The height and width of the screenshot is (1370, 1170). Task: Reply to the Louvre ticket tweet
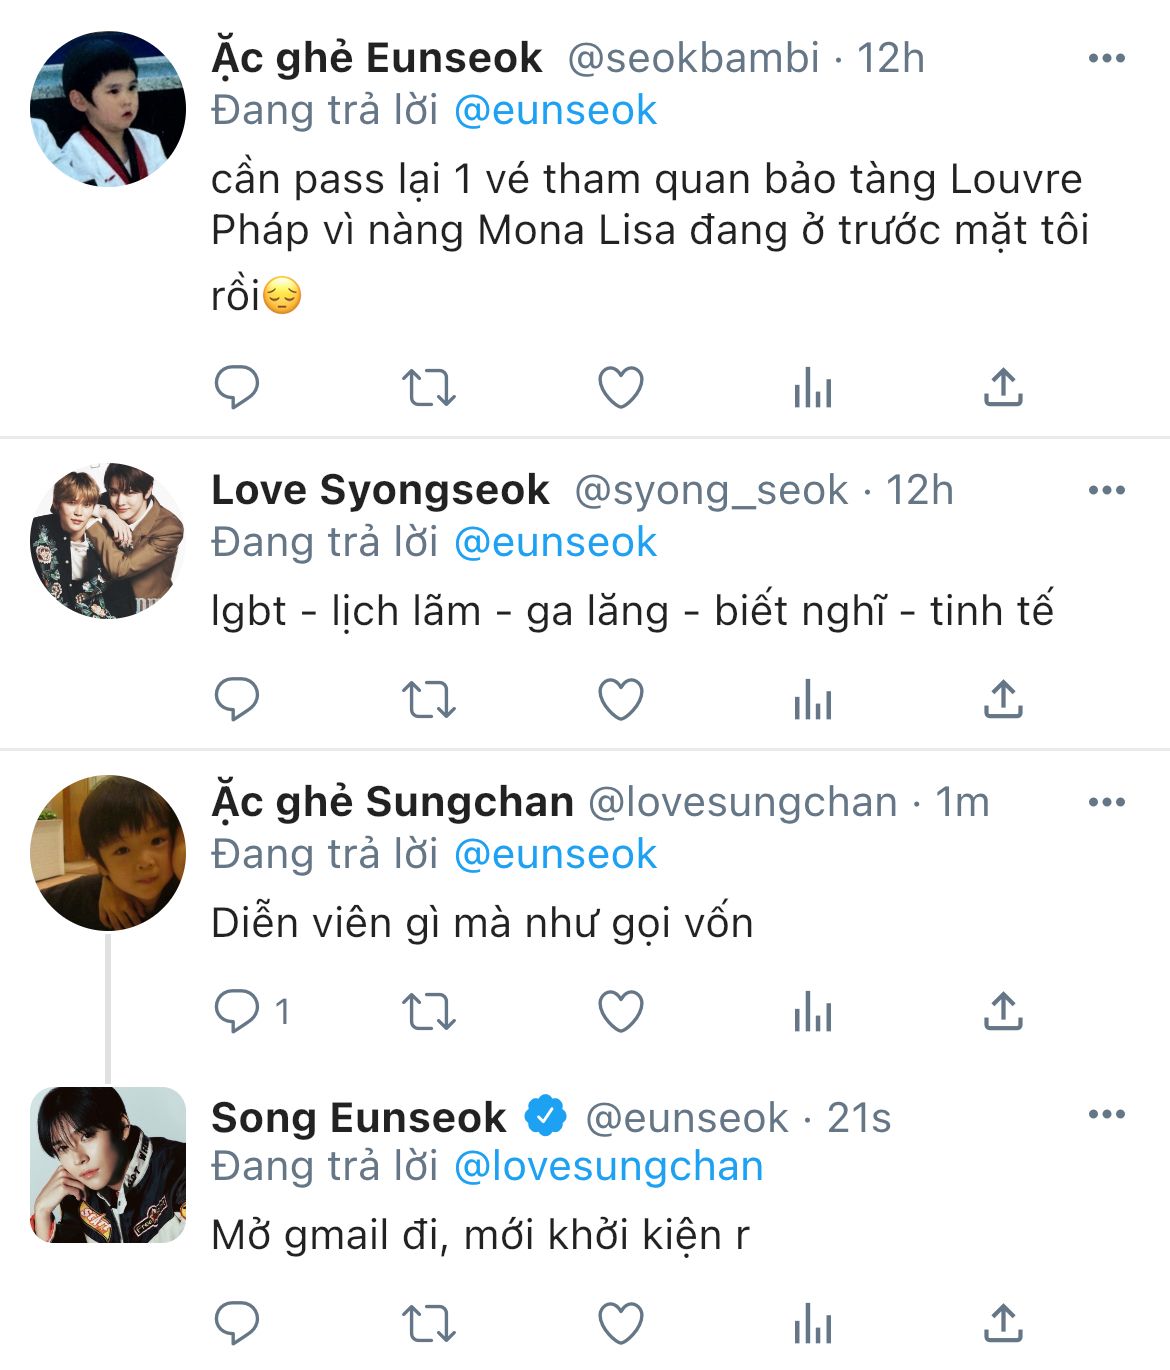pos(237,388)
